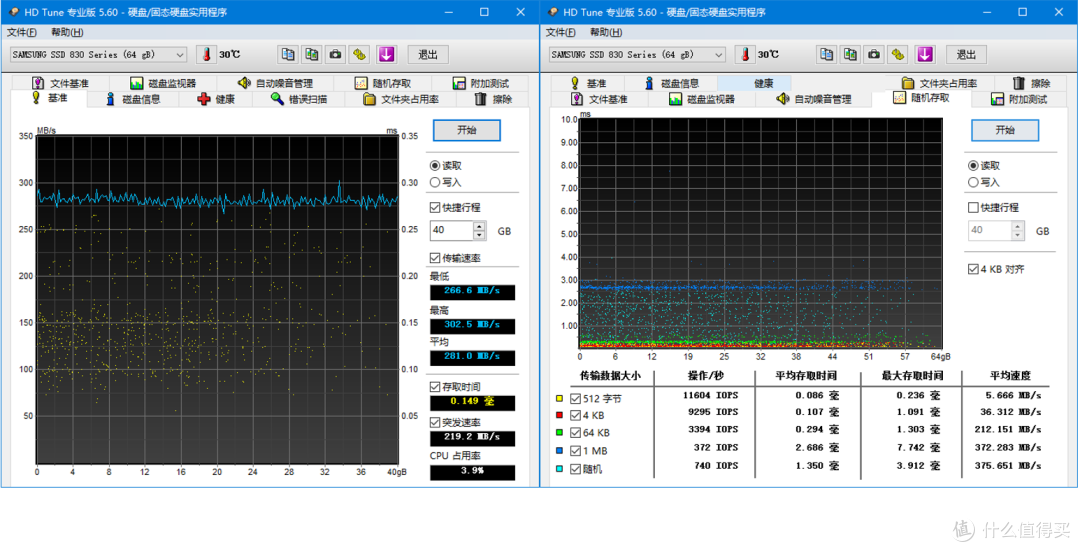This screenshot has width=1080, height=552.
Task: Open 文件夹占用率 tab in 基准 benchmark window
Action: point(401,99)
